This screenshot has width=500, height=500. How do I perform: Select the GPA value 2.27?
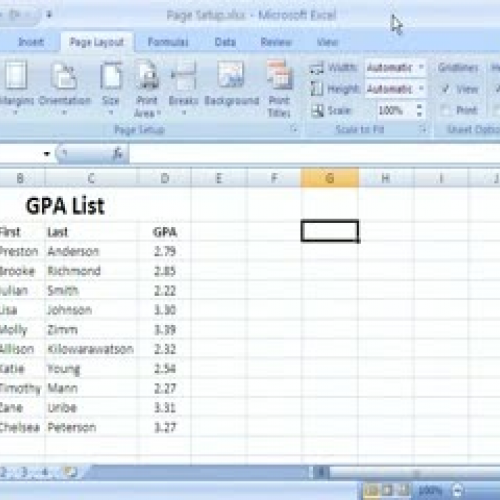(x=165, y=388)
